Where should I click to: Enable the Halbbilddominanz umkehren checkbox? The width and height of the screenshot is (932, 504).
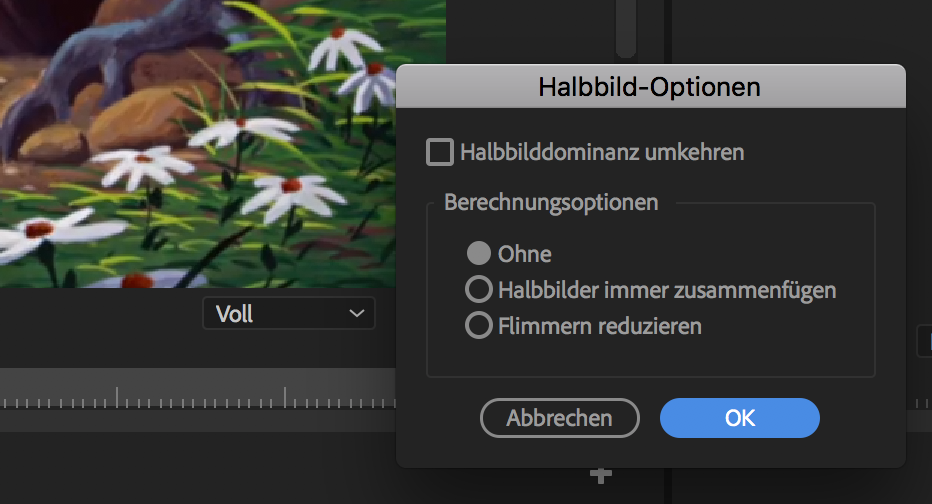pyautogui.click(x=439, y=153)
